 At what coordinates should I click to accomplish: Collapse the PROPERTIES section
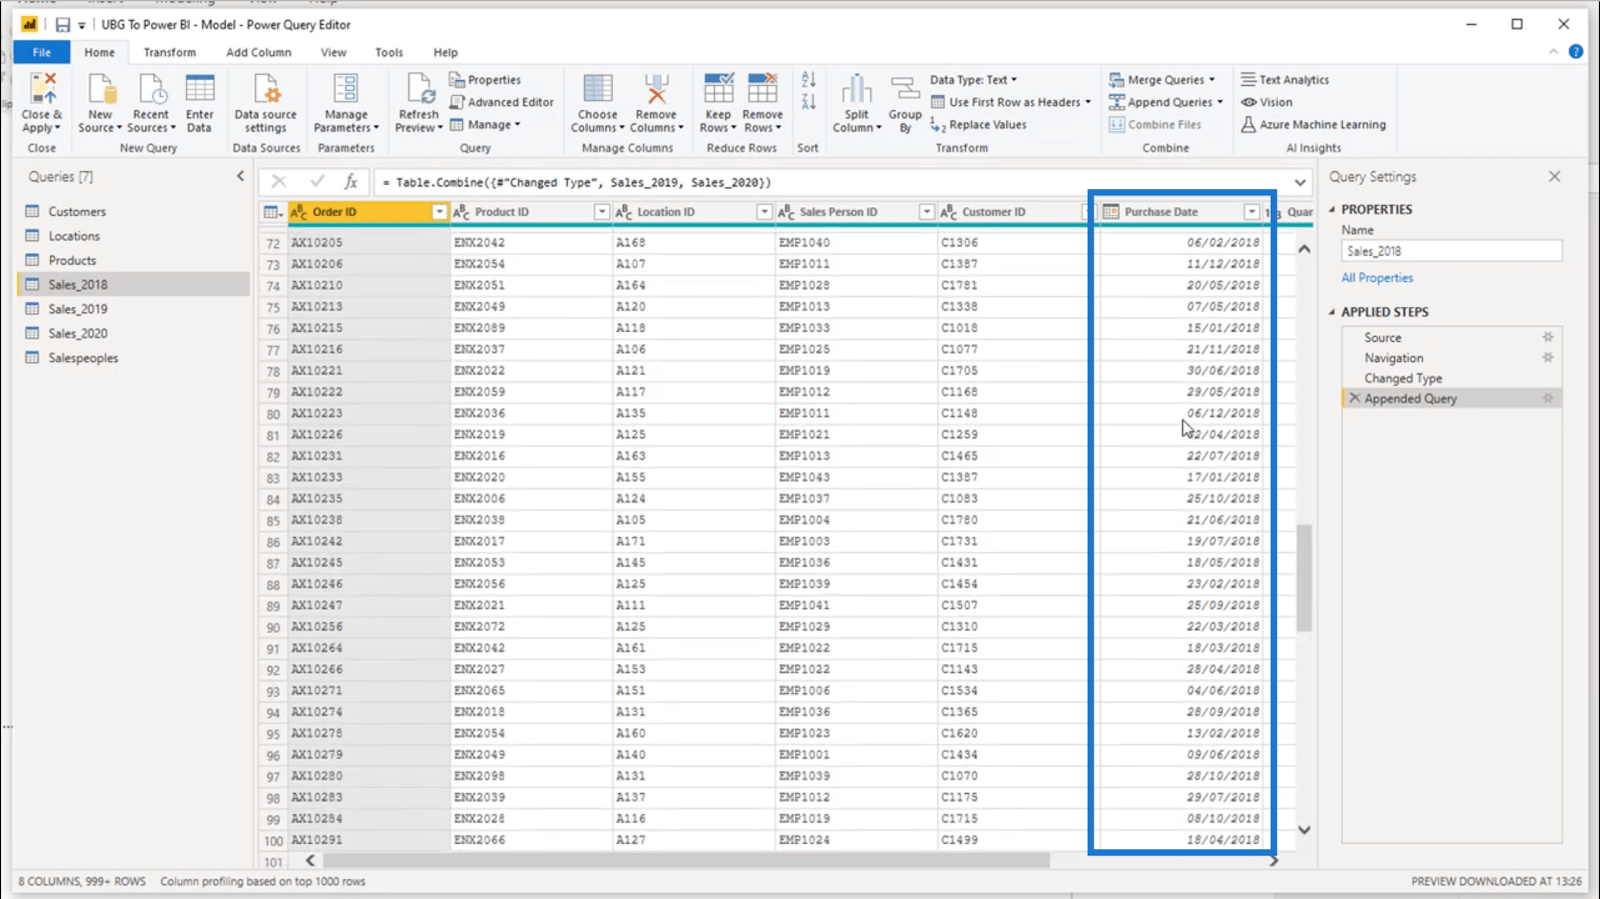point(1332,210)
